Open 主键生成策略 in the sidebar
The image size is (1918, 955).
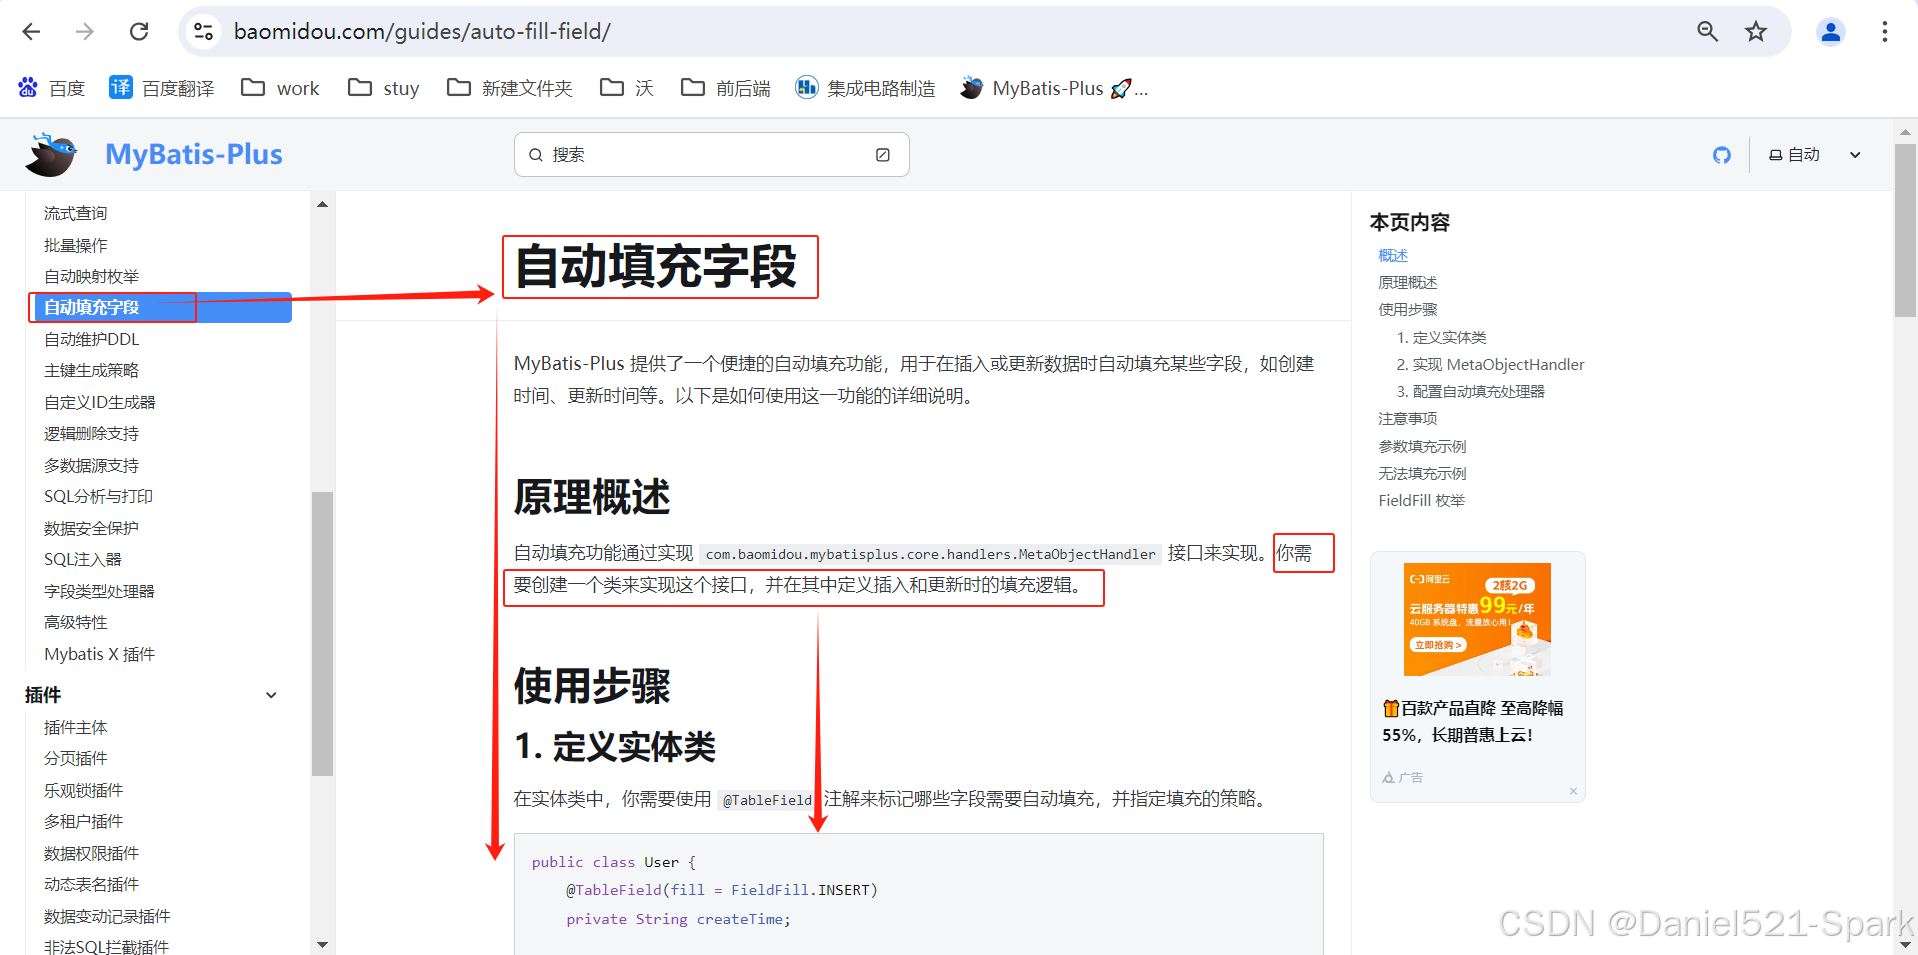(92, 370)
